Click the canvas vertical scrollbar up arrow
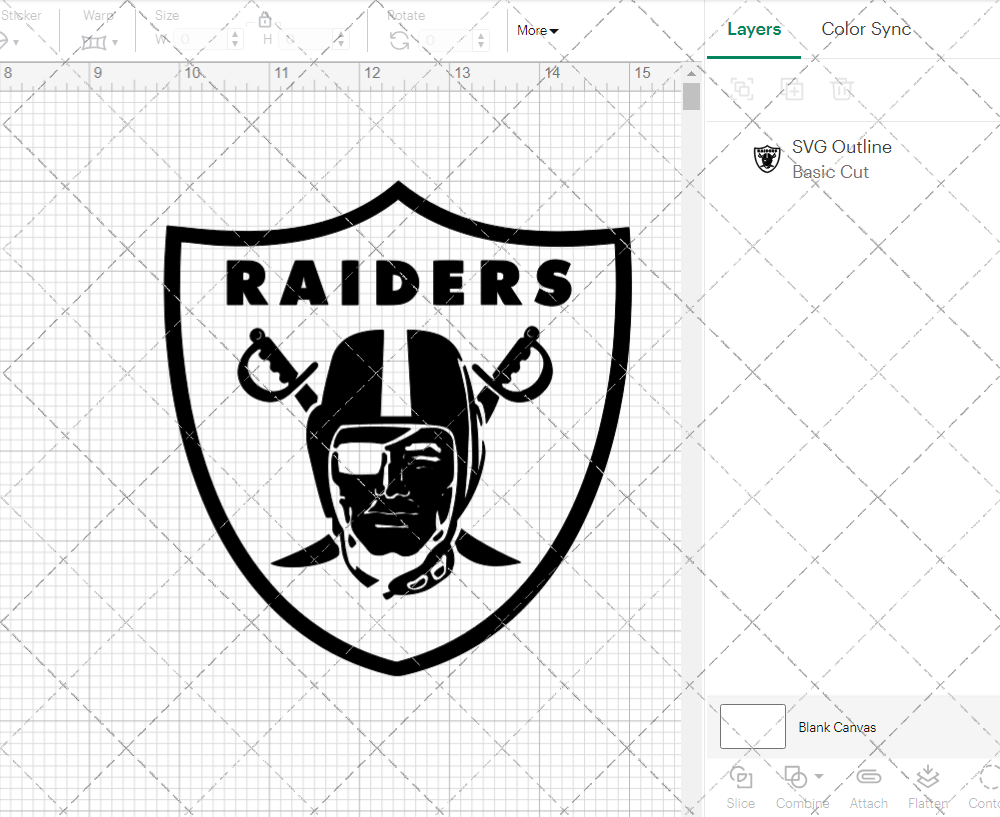 pos(691,73)
